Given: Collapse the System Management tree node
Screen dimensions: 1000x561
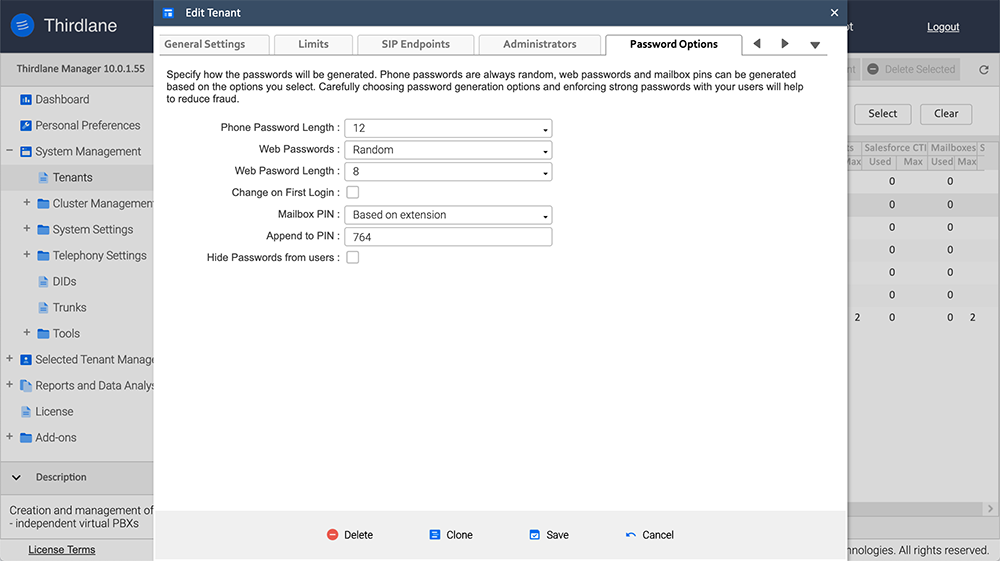Looking at the screenshot, I should [10, 151].
